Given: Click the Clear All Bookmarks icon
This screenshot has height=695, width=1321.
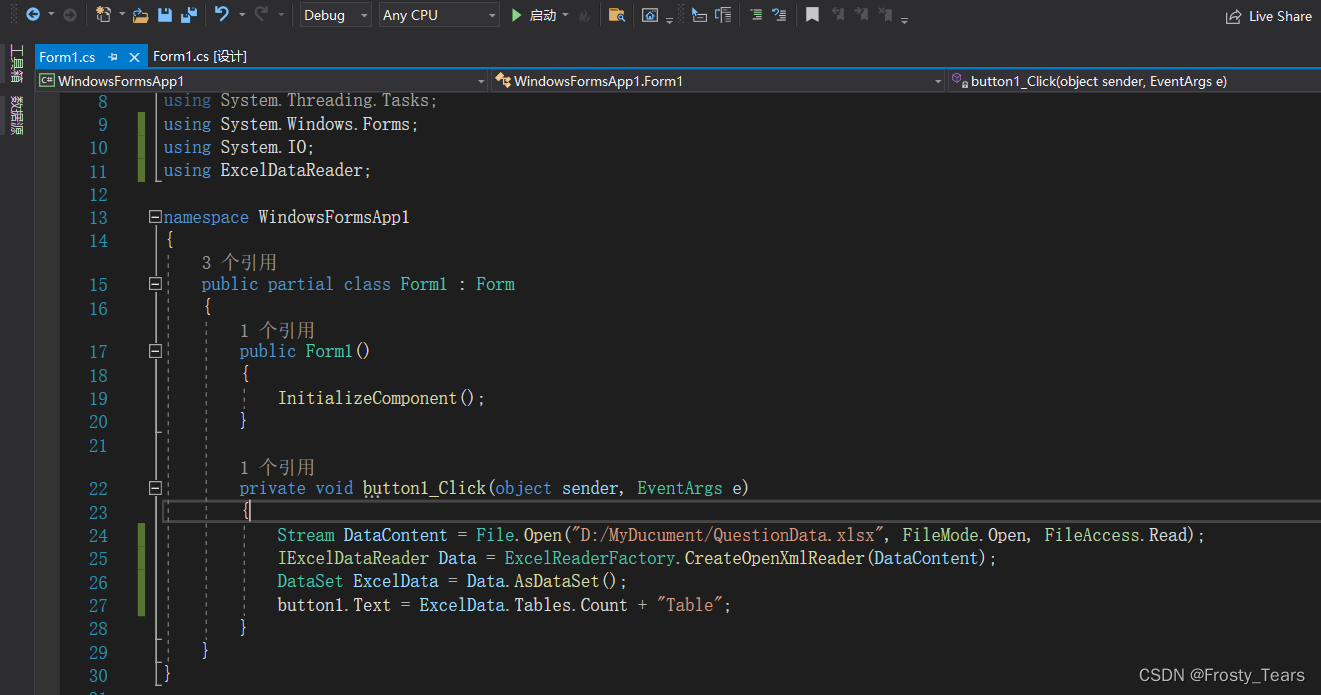Looking at the screenshot, I should (884, 15).
